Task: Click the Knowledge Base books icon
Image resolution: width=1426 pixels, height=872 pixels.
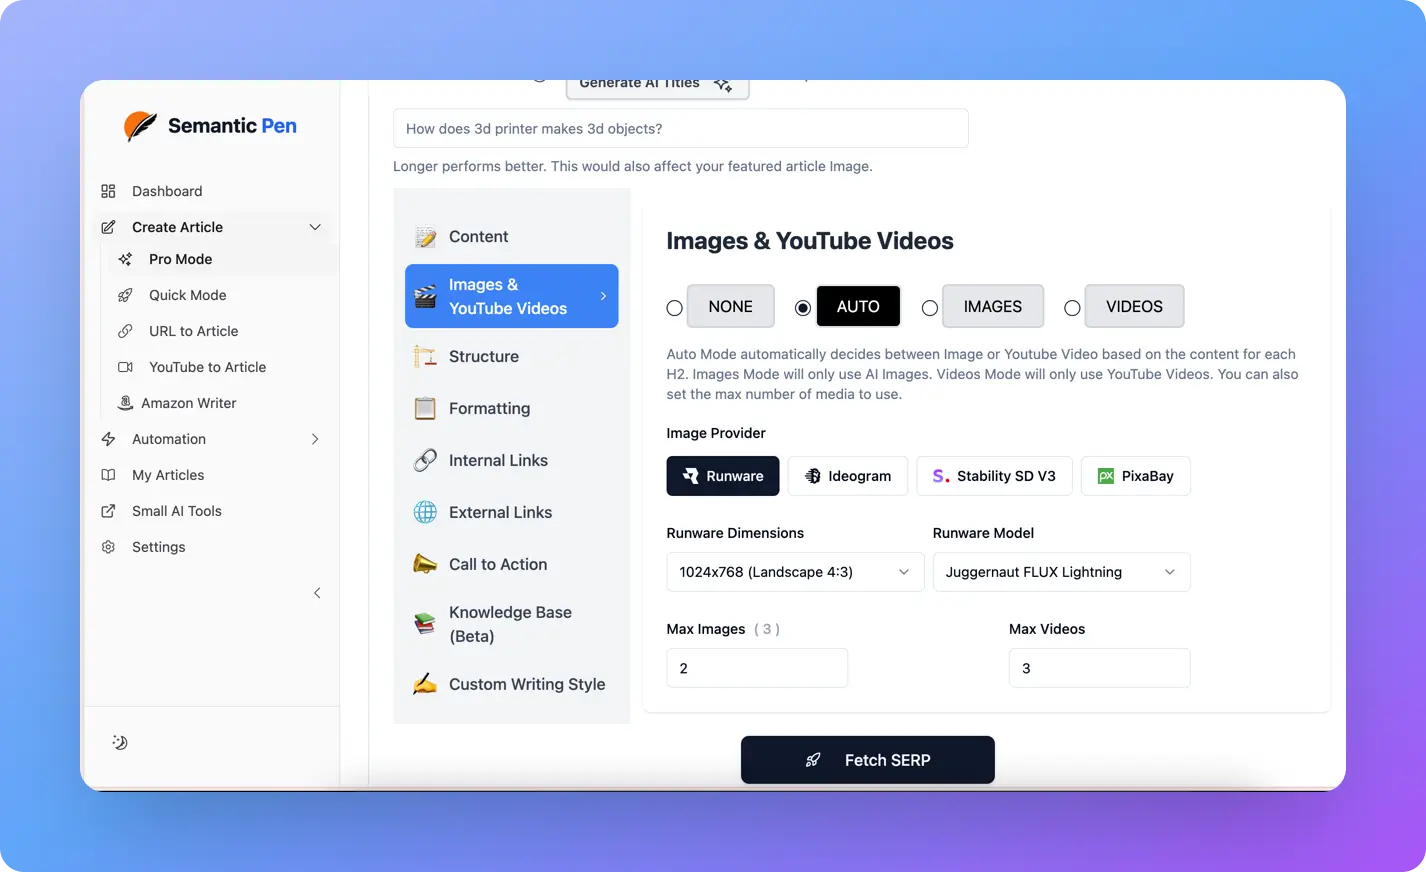Action: click(x=425, y=625)
